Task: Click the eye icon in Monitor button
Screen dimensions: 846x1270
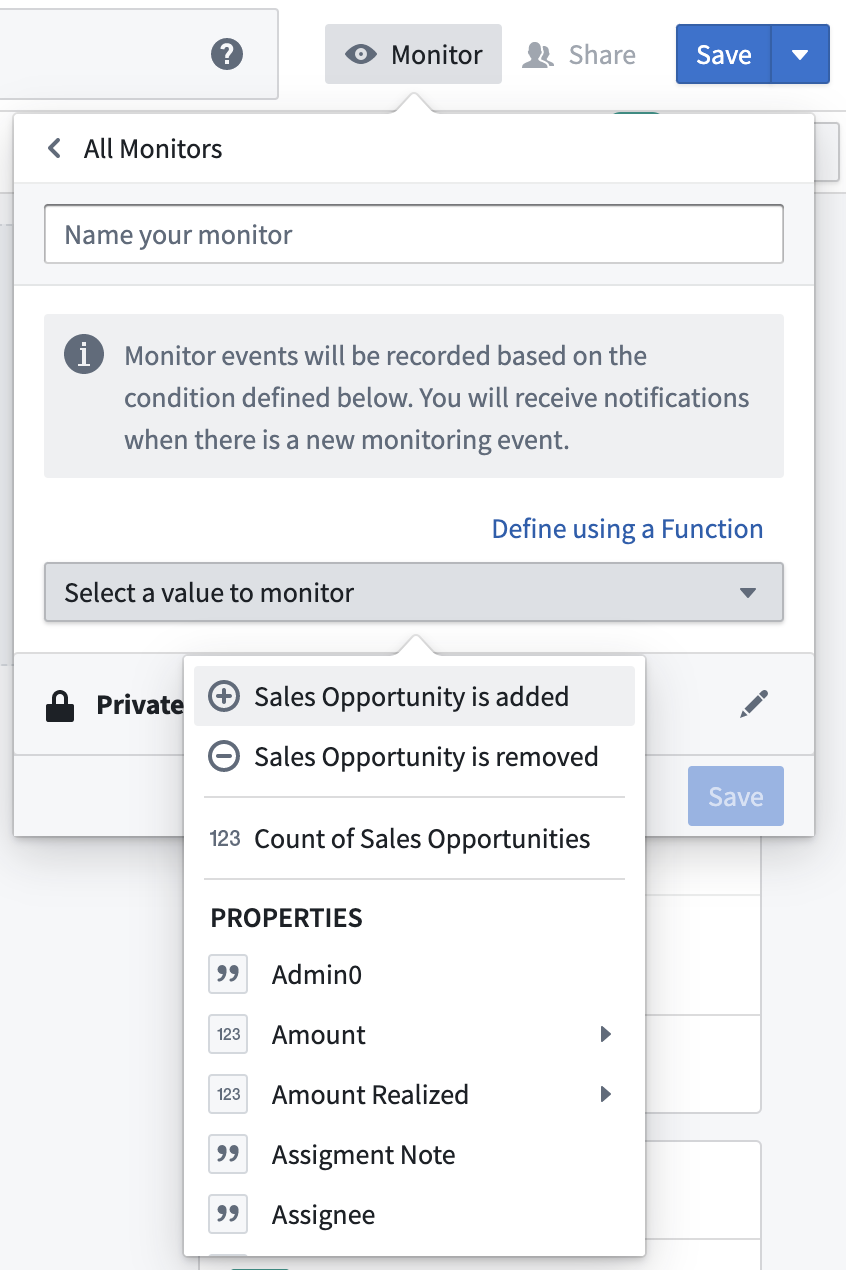Action: [x=360, y=54]
